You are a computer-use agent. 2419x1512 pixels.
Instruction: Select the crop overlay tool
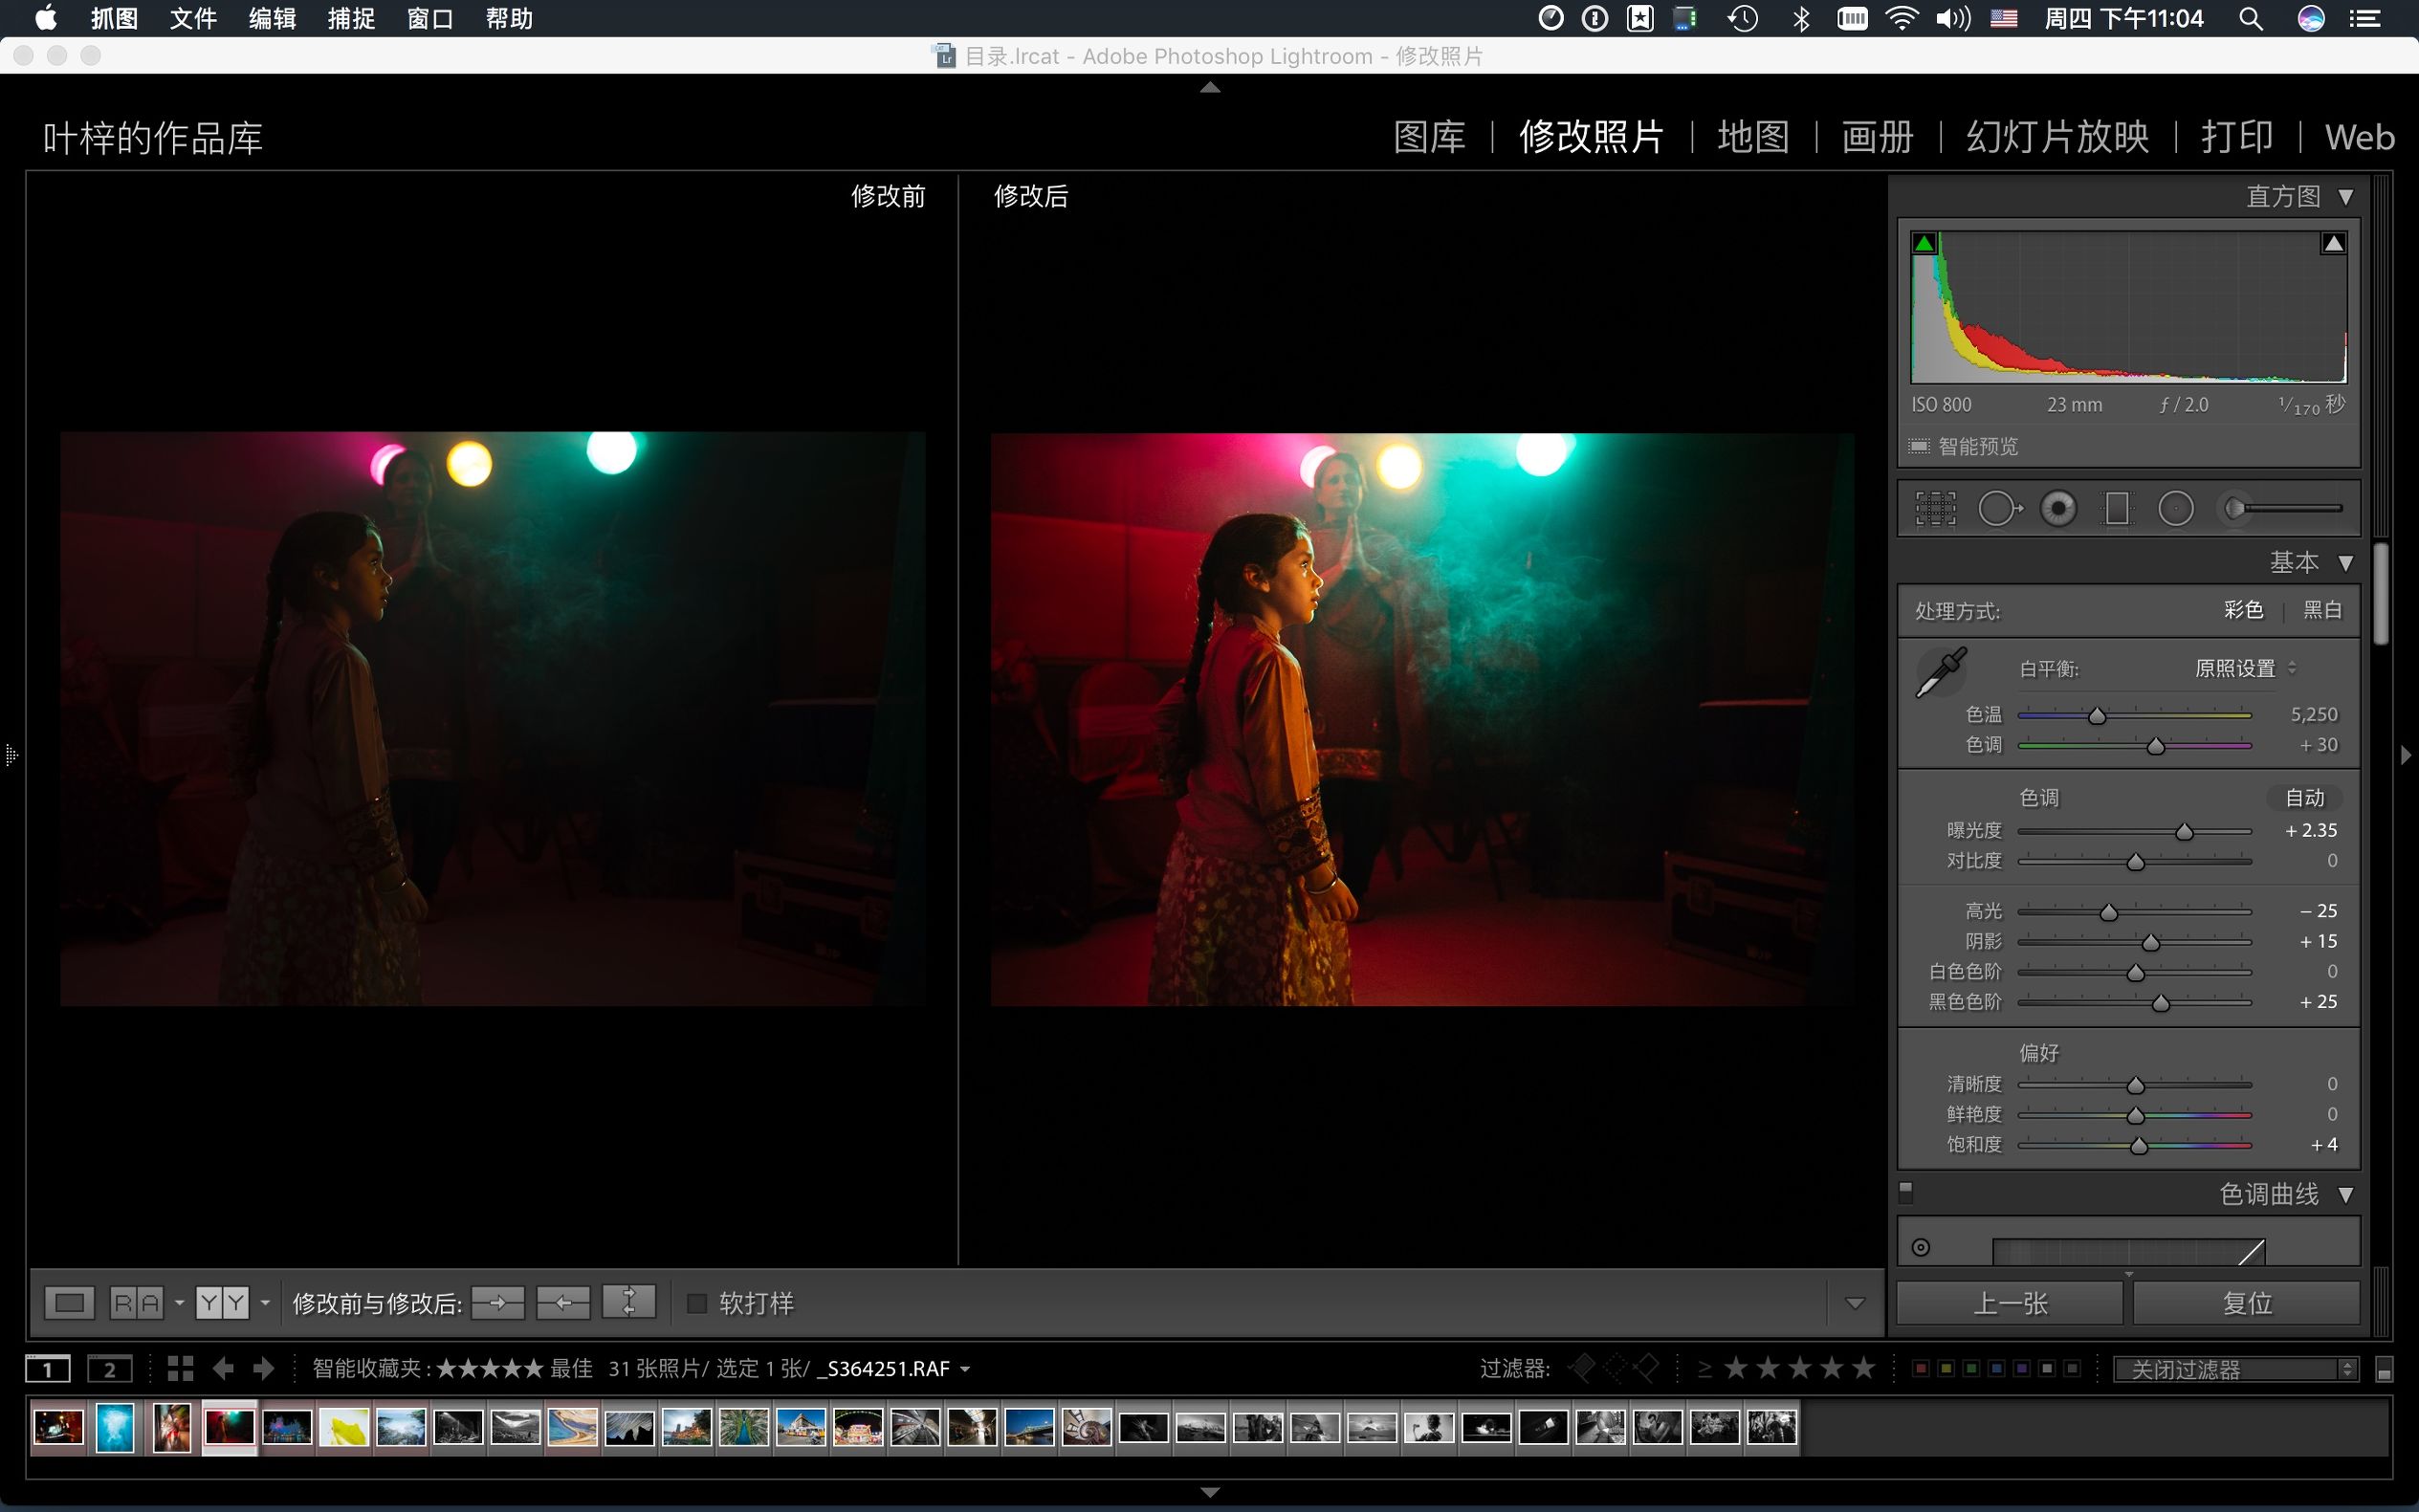(1935, 508)
